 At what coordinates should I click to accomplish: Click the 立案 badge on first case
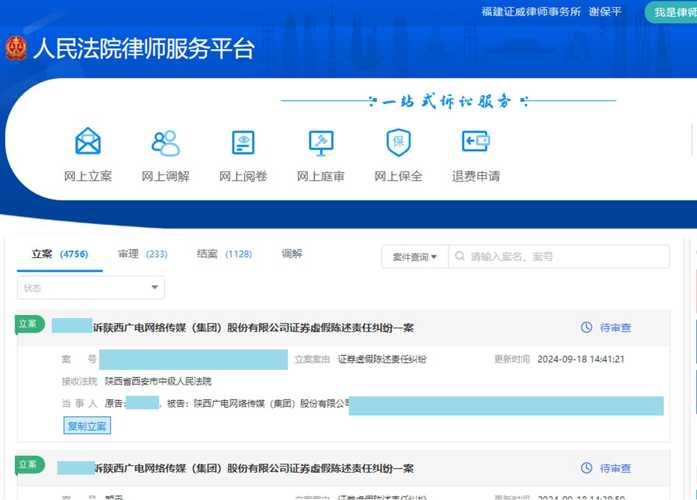pyautogui.click(x=29, y=324)
